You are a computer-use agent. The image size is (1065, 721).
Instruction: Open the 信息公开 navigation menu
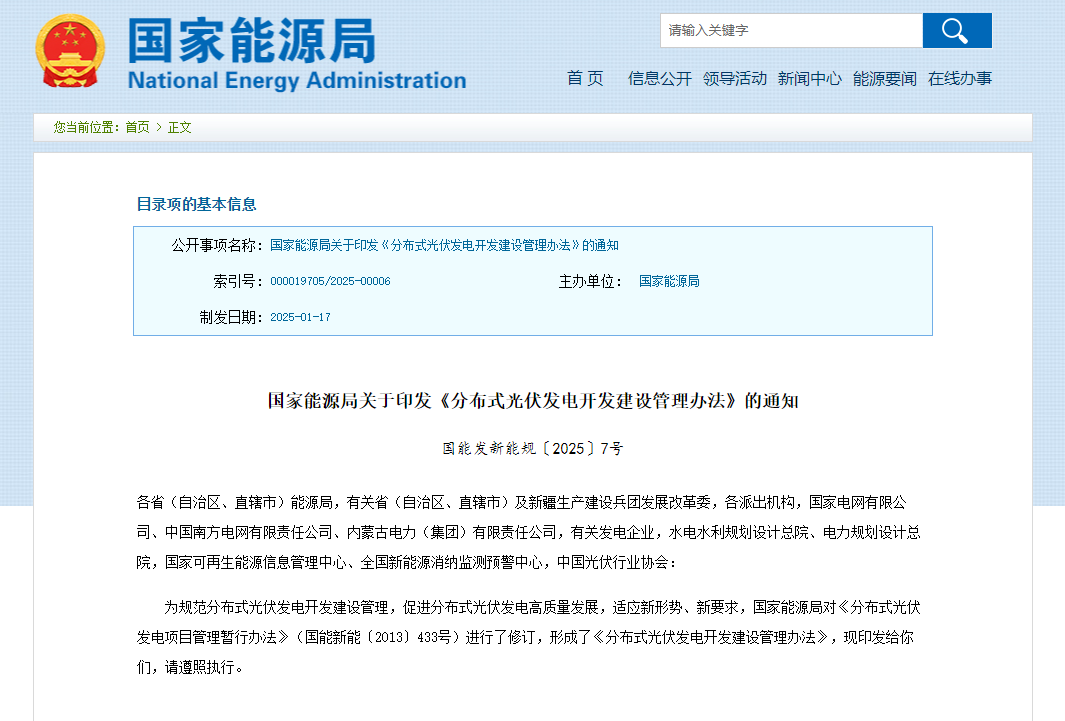(x=659, y=79)
